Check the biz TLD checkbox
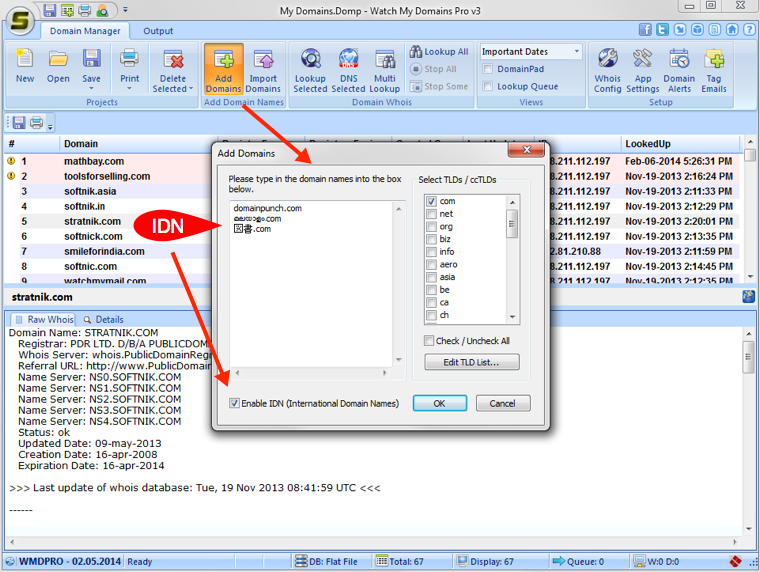Viewport: 760px width, 572px height. [x=431, y=239]
